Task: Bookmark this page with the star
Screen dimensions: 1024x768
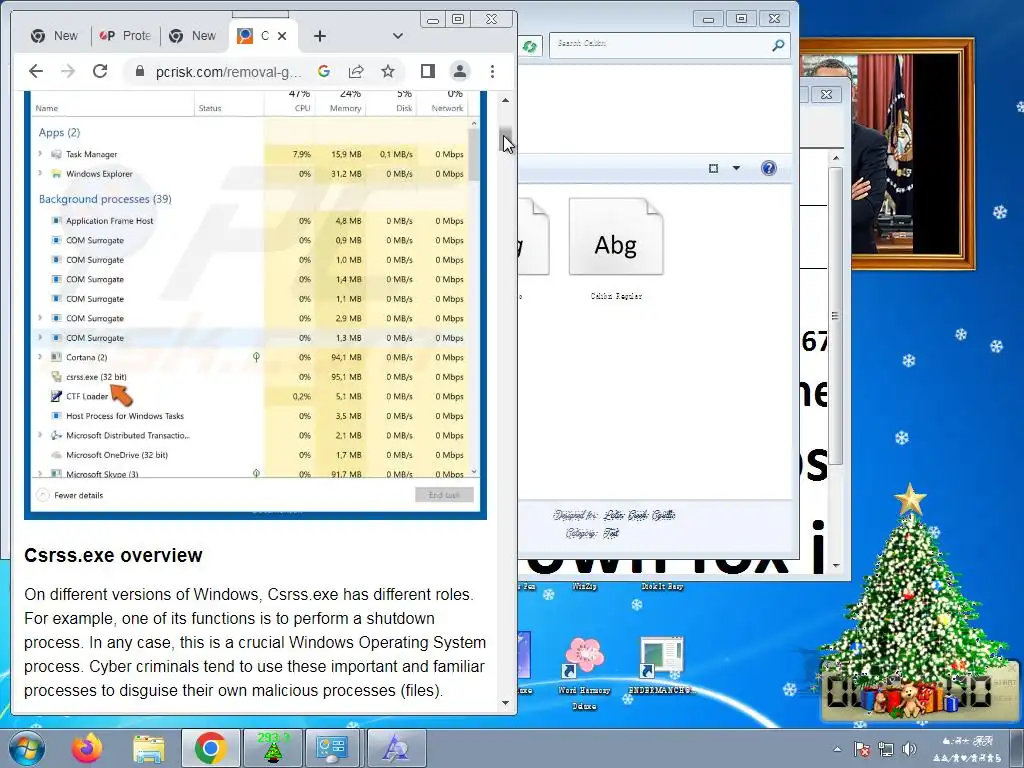Action: coord(388,71)
